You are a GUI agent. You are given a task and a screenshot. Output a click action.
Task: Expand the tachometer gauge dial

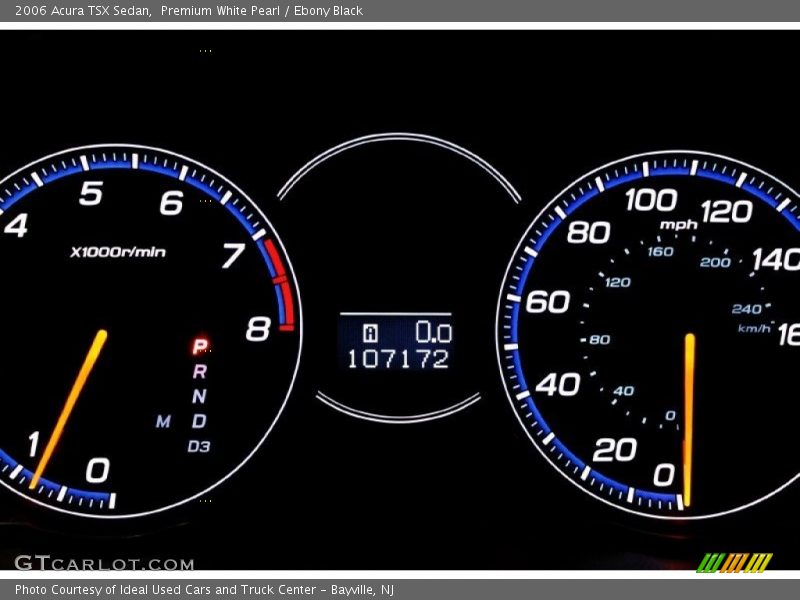140,330
